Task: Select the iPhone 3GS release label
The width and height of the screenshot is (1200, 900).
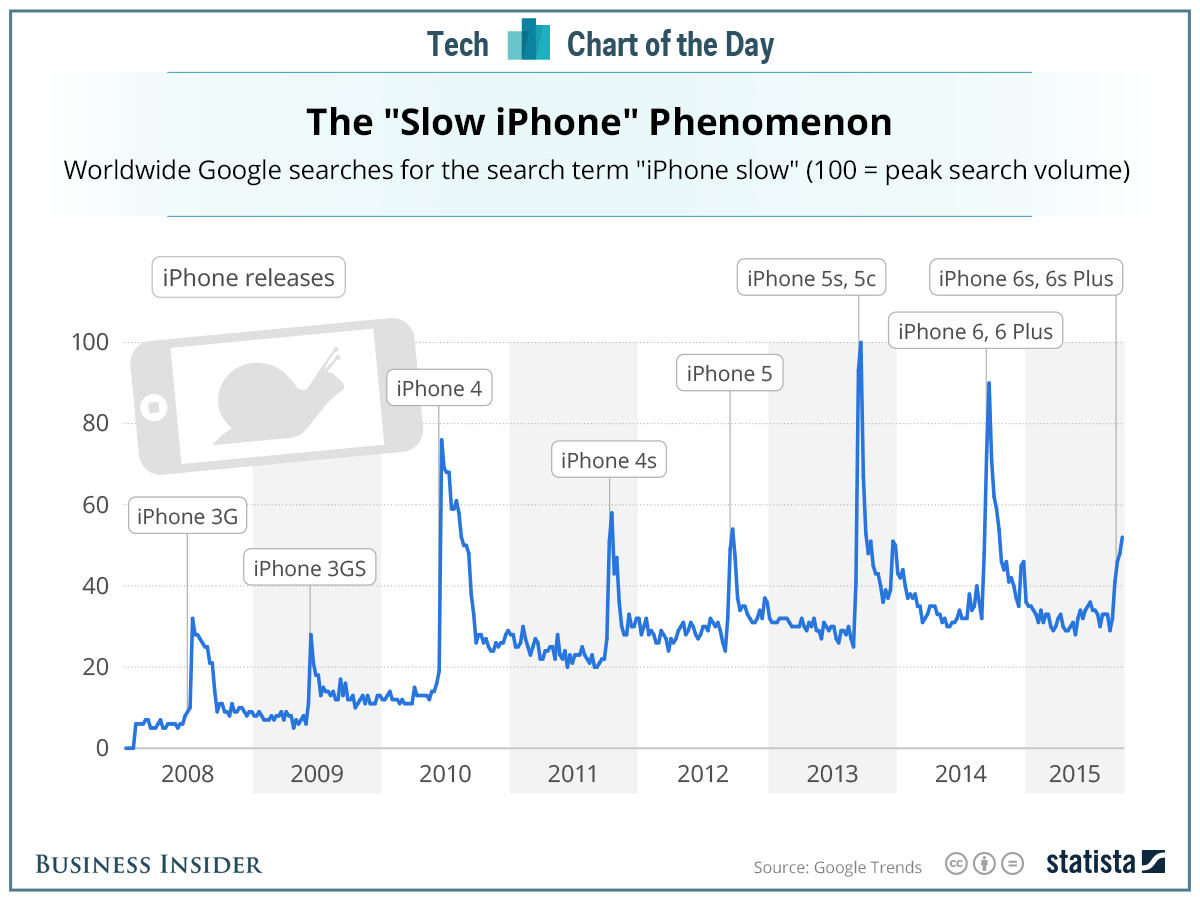Action: 310,569
